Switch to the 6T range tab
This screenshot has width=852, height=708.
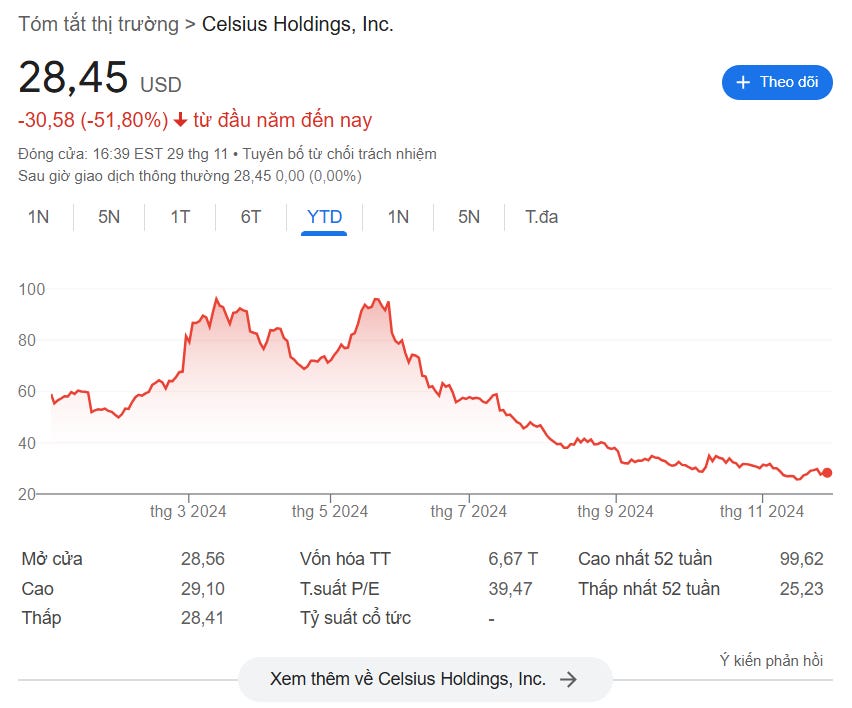(251, 216)
